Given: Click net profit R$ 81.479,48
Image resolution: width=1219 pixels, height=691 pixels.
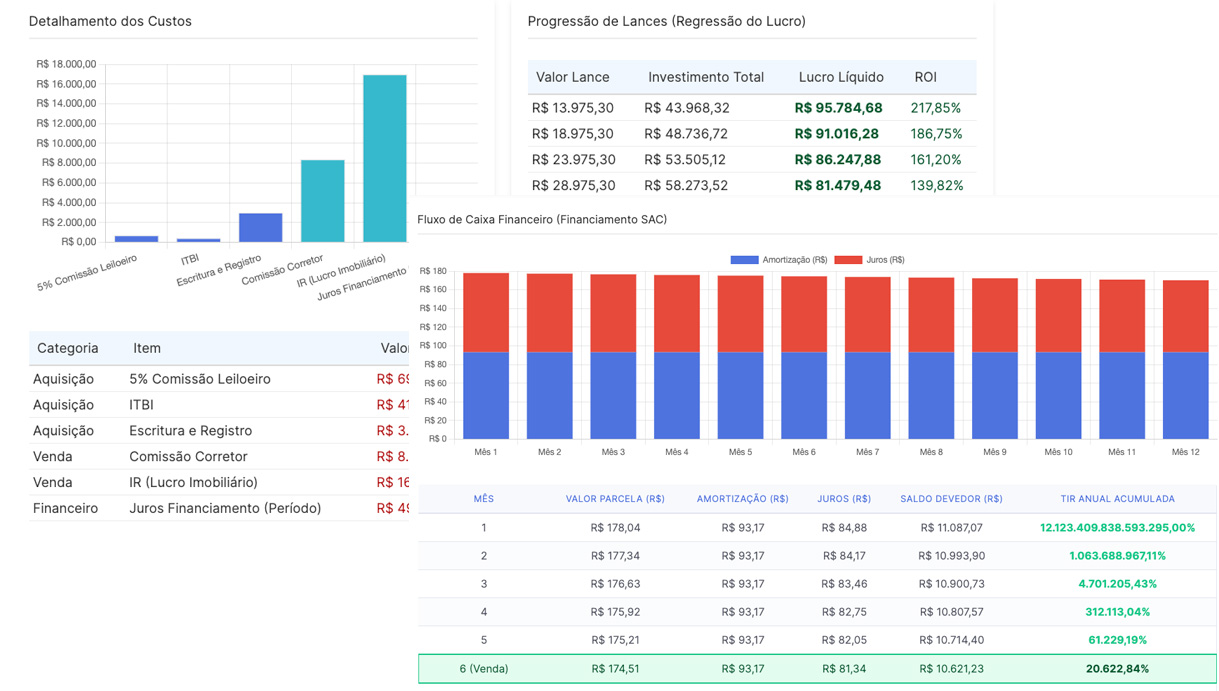Looking at the screenshot, I should pyautogui.click(x=838, y=186).
